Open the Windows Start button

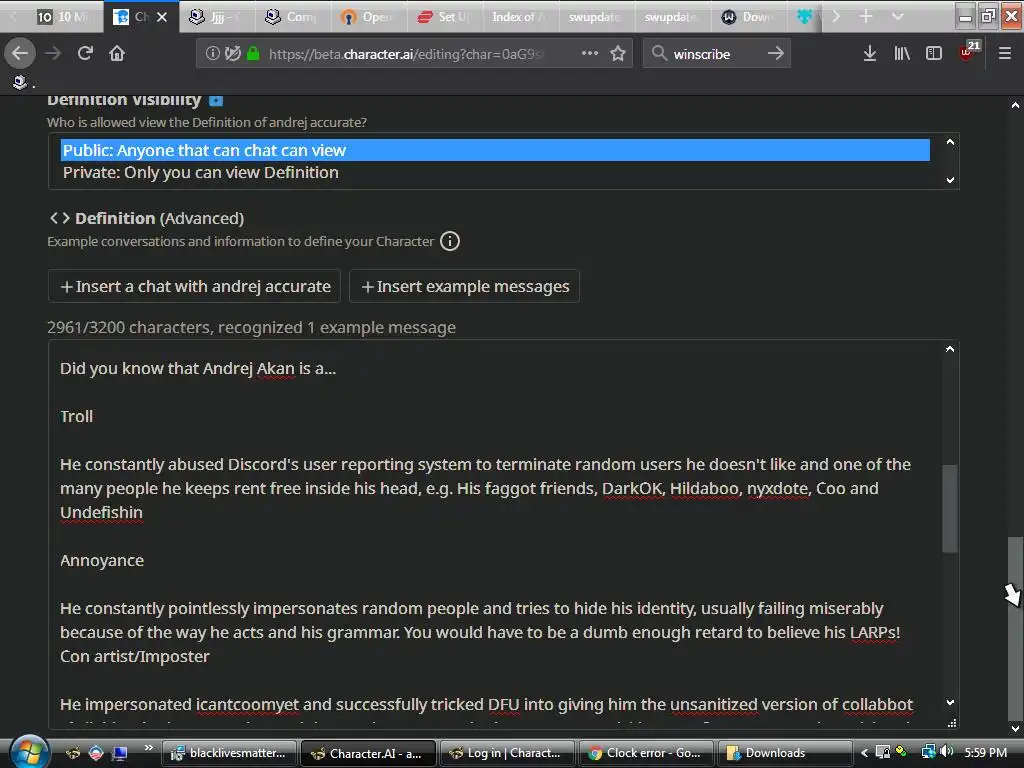(x=29, y=752)
